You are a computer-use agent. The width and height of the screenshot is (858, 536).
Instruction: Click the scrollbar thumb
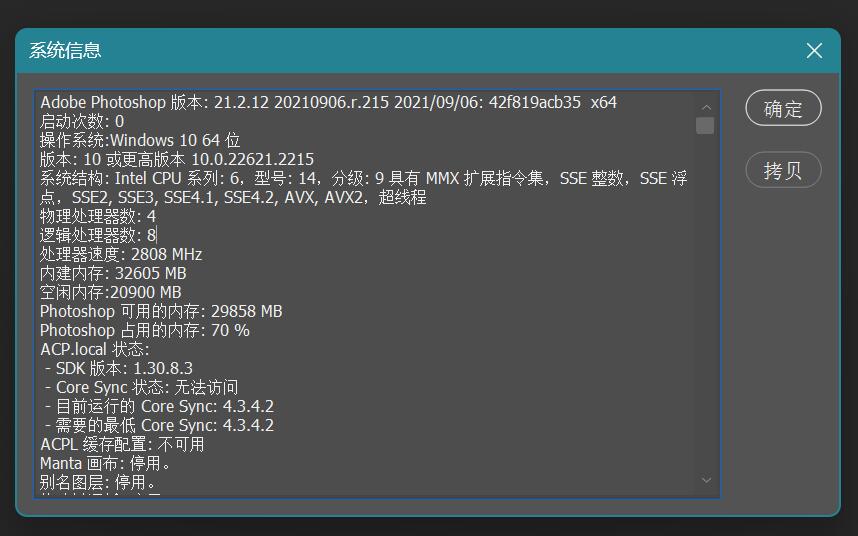705,125
